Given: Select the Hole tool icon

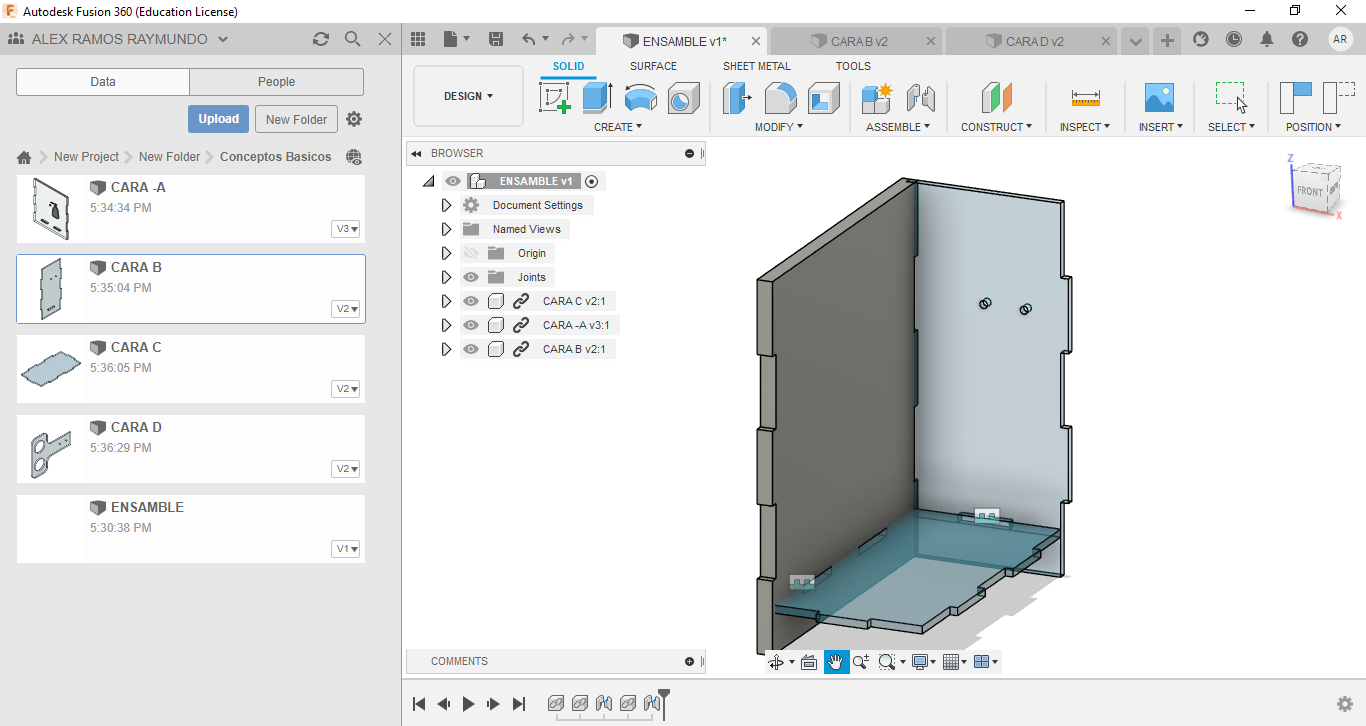Looking at the screenshot, I should click(684, 98).
